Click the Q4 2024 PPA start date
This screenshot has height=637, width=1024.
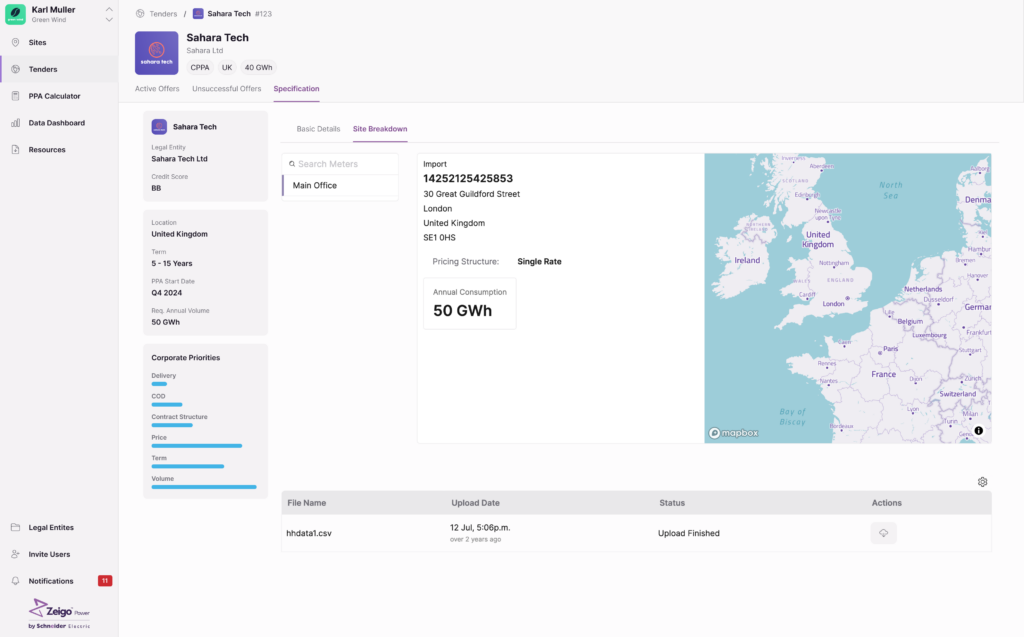167,293
